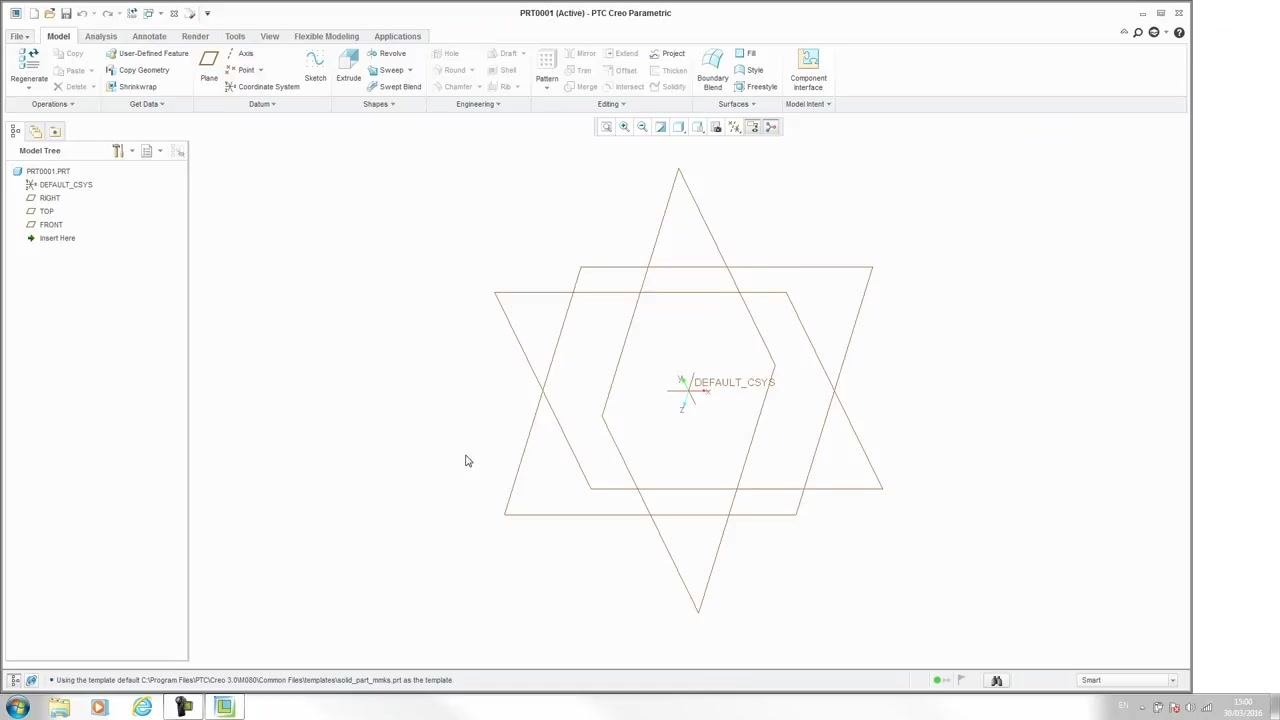This screenshot has width=1280, height=720.
Task: Toggle datum display filters in graphics toolbar
Action: click(x=734, y=127)
